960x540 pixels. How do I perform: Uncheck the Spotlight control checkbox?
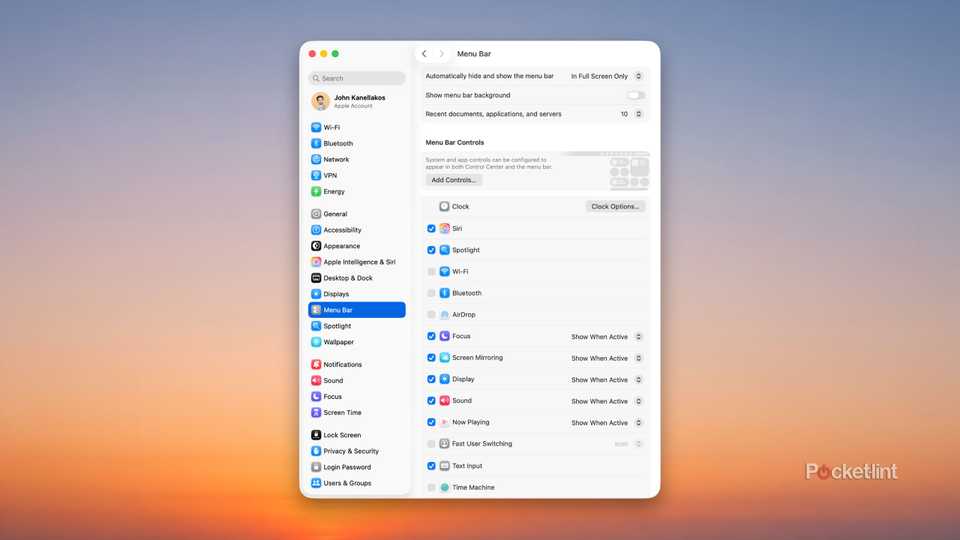coord(431,250)
